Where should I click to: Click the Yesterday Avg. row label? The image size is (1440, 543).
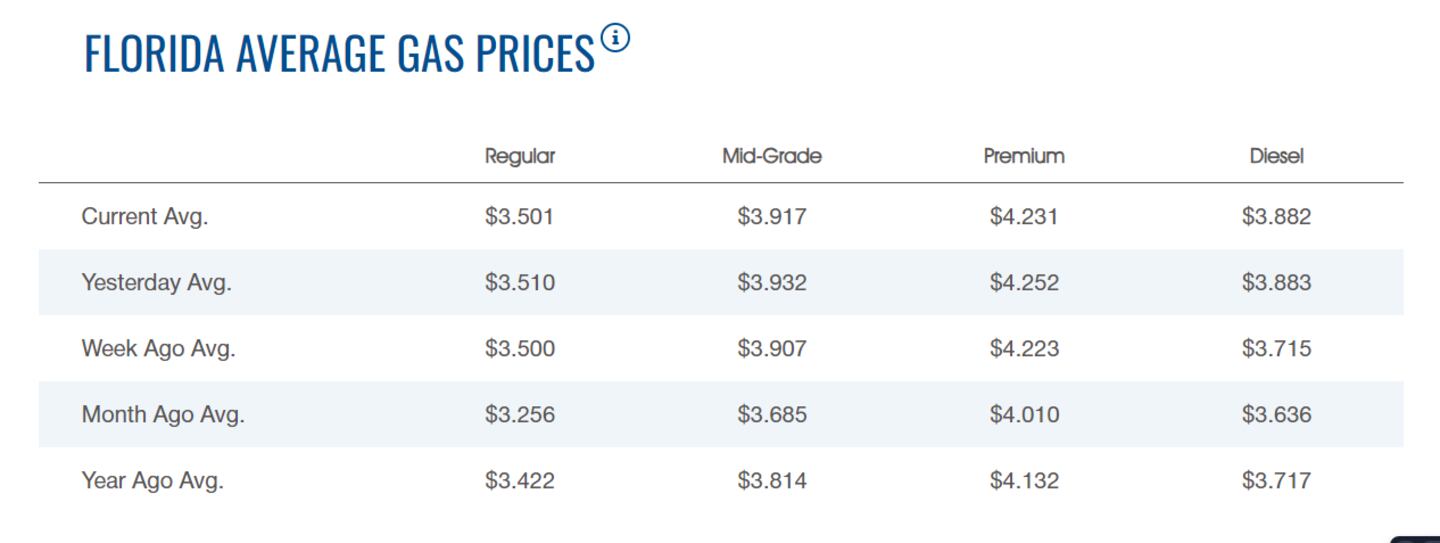tap(156, 283)
